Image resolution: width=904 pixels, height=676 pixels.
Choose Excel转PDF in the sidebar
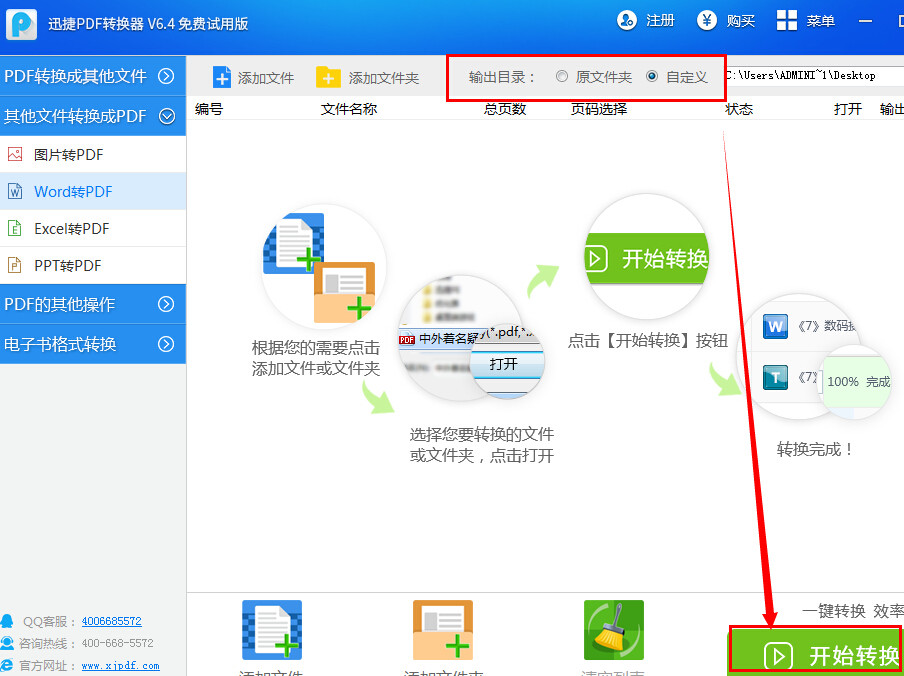pyautogui.click(x=93, y=228)
